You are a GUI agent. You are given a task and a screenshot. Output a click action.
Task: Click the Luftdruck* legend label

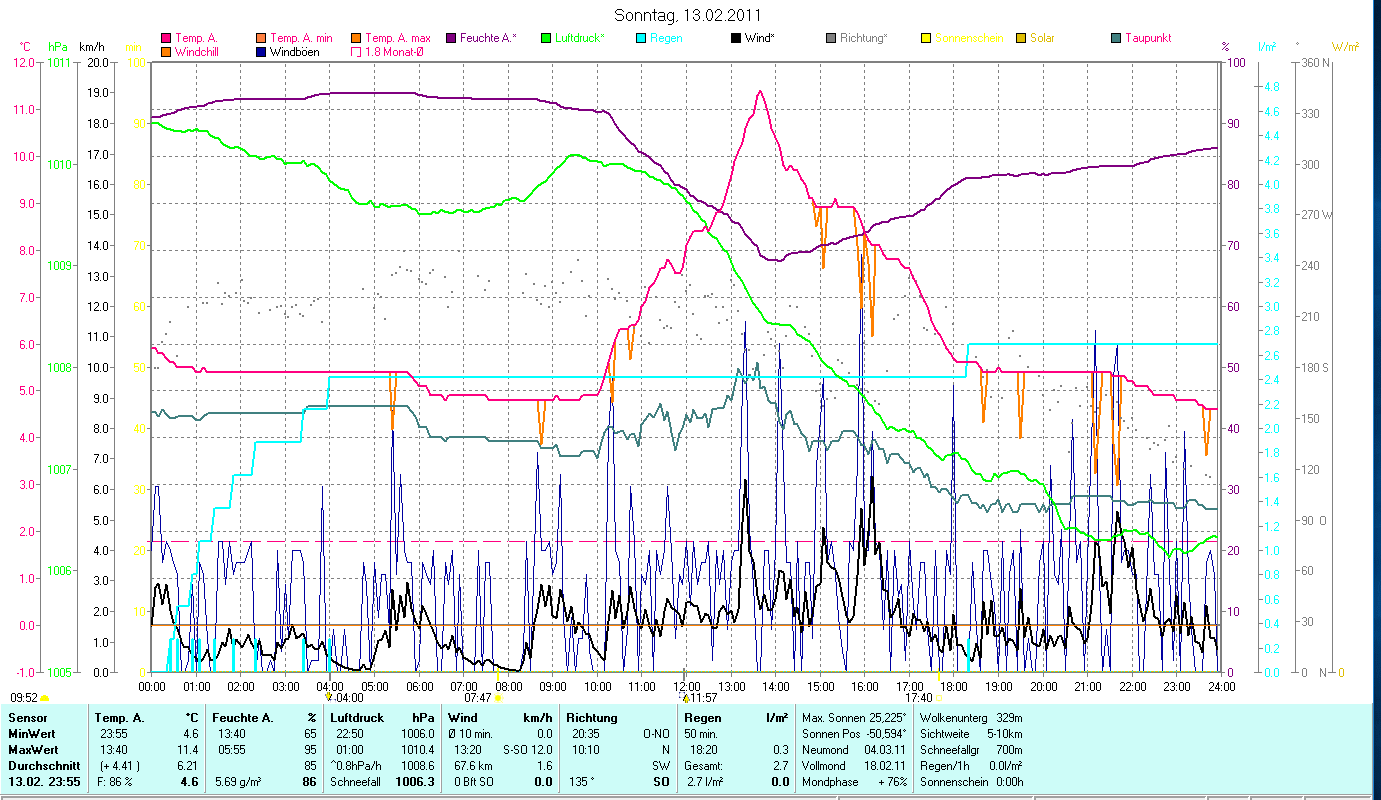tap(580, 38)
